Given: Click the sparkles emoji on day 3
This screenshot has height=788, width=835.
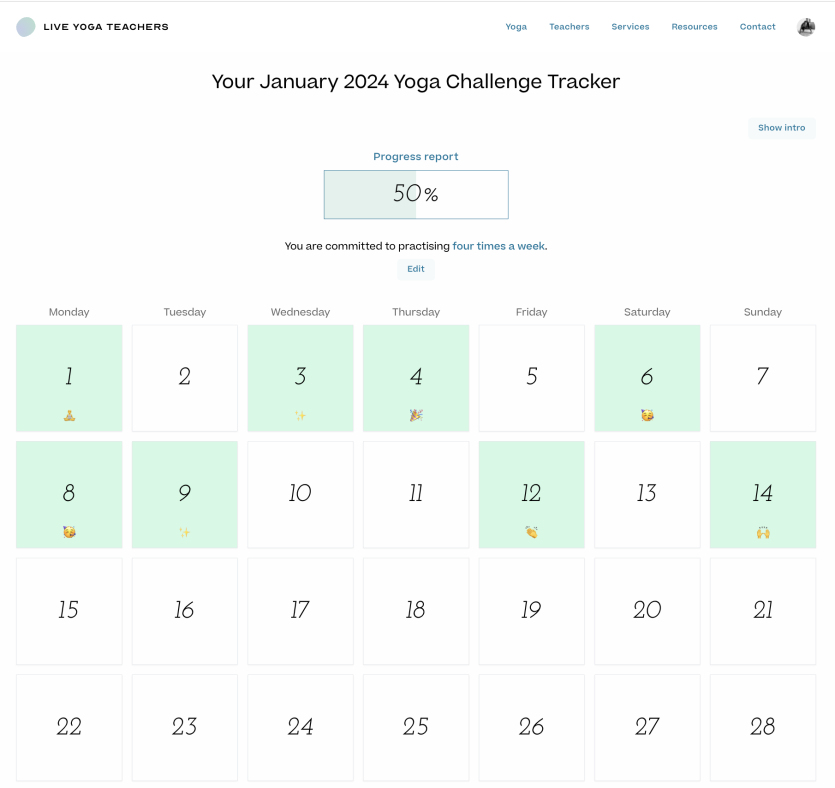Looking at the screenshot, I should coord(300,416).
